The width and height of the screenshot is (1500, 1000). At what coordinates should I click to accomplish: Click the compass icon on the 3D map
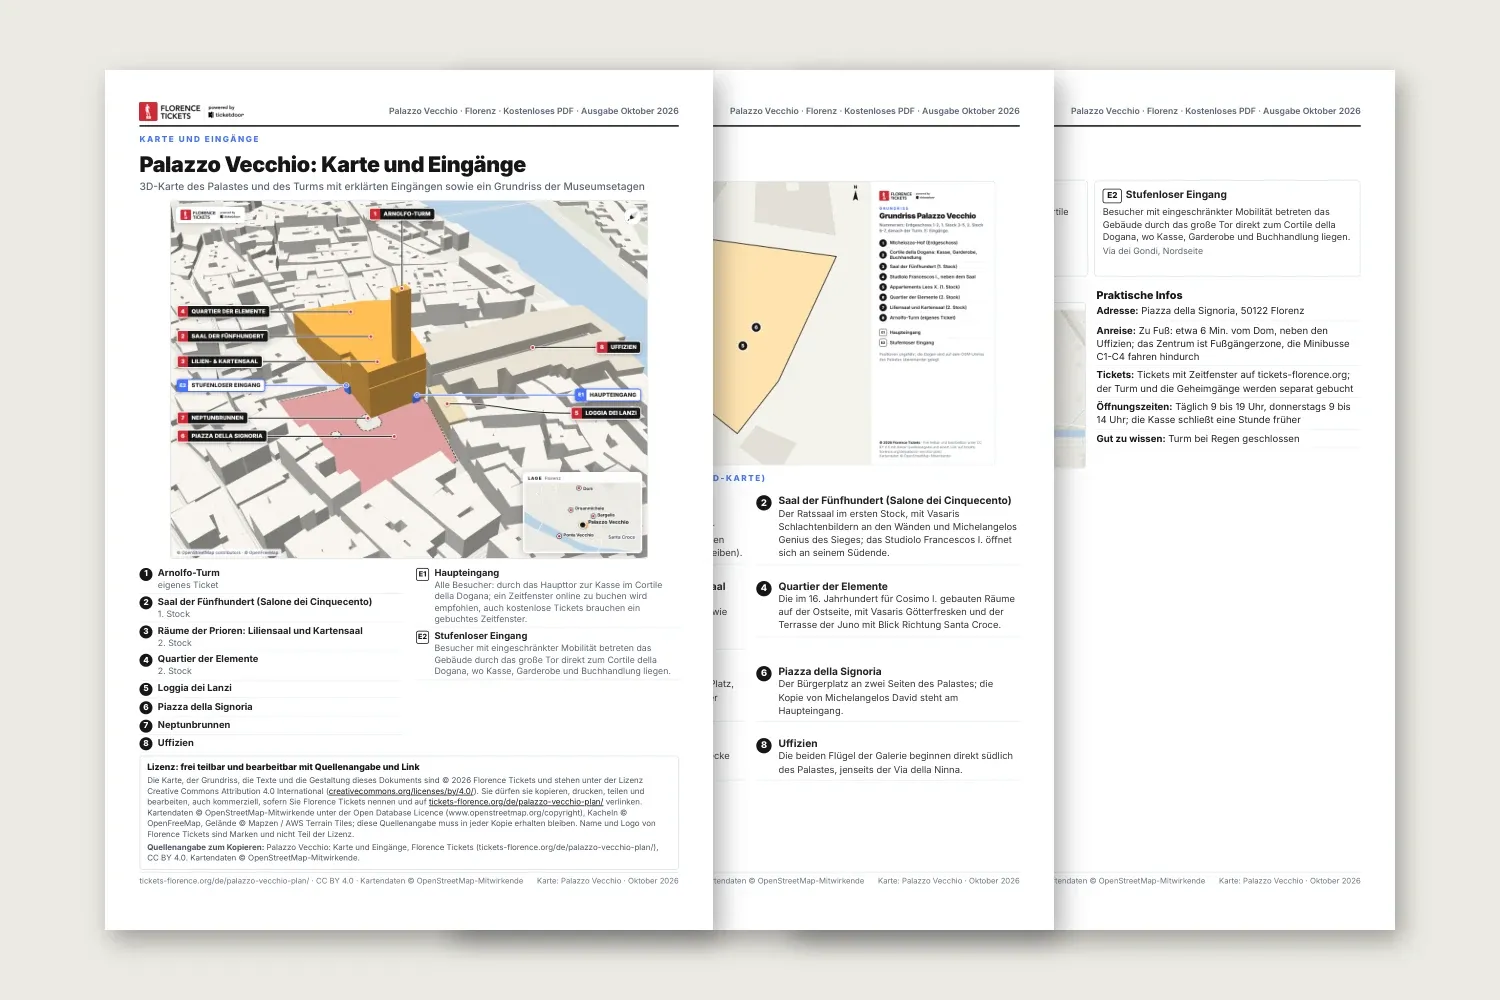coord(631,216)
